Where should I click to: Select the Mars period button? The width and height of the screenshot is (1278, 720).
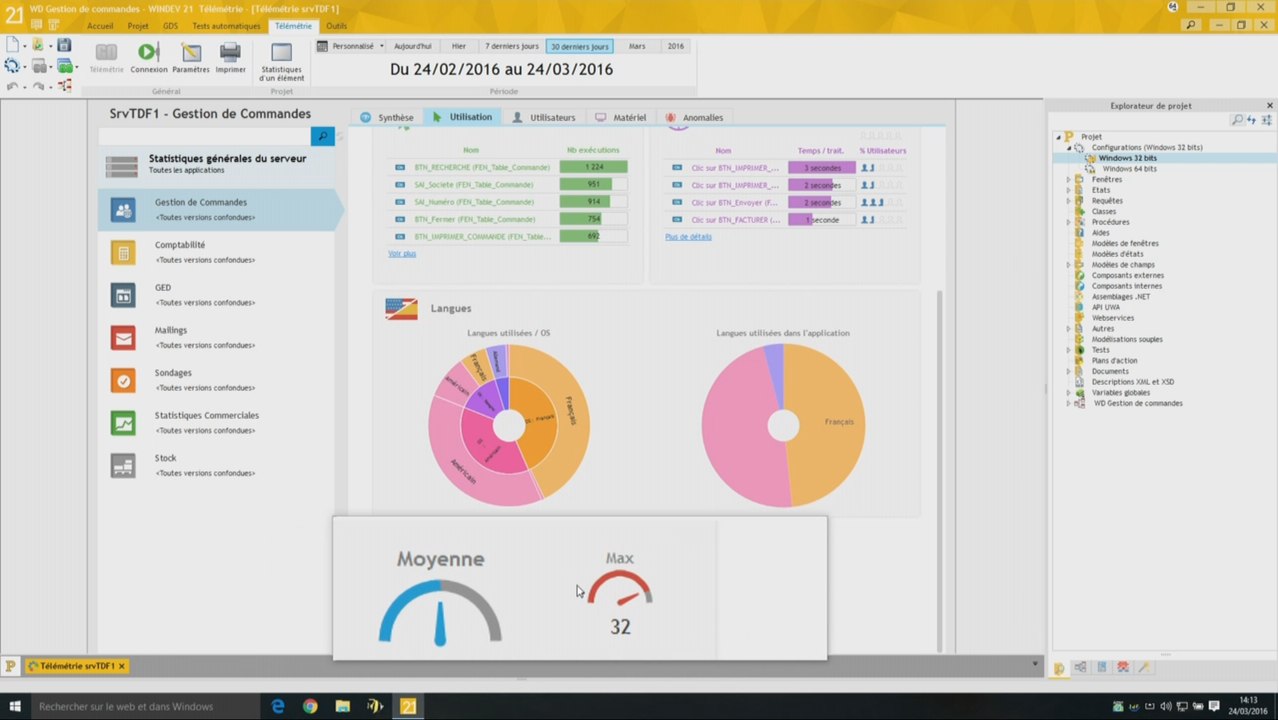[637, 46]
